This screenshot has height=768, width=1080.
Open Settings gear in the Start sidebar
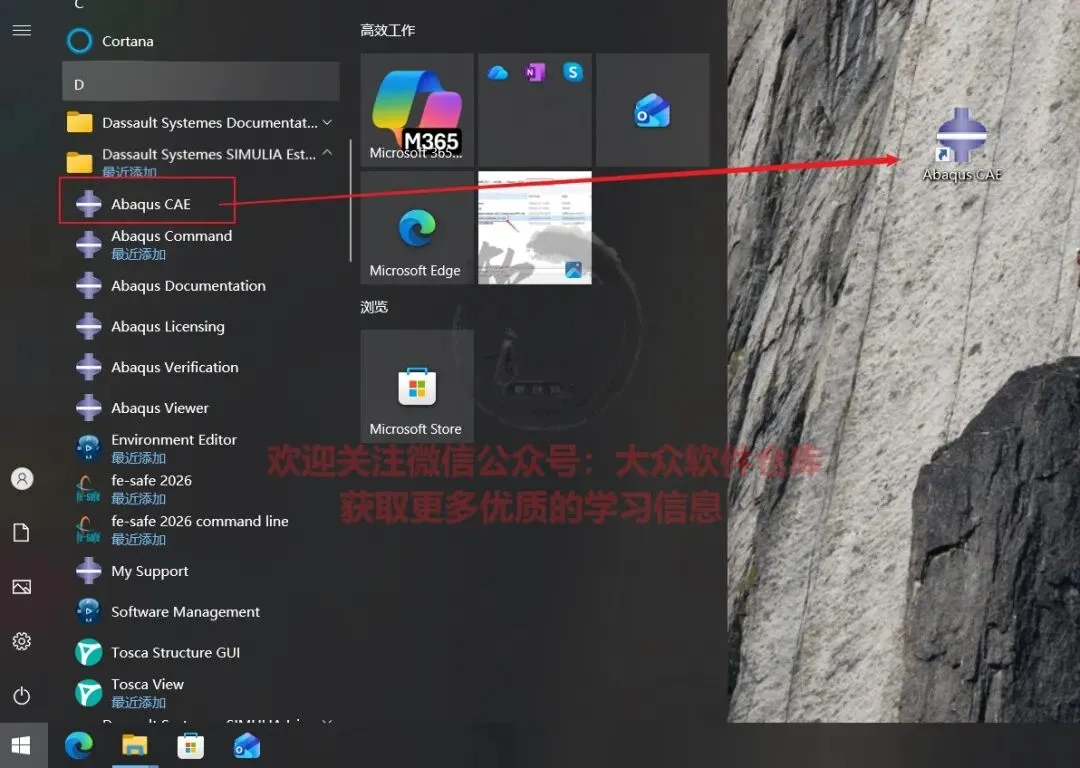(x=22, y=641)
